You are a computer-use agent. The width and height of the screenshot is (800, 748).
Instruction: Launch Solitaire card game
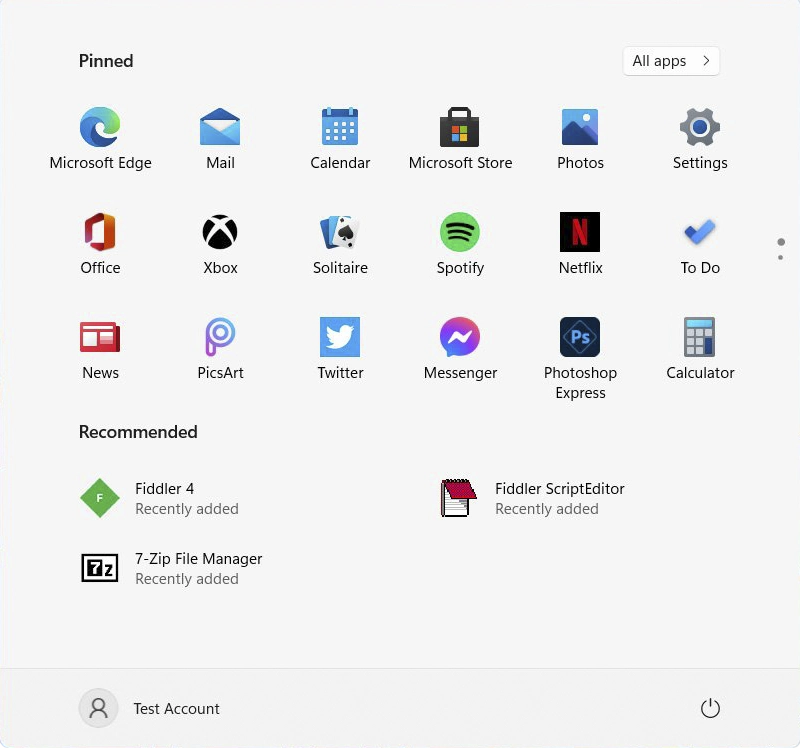pos(340,233)
